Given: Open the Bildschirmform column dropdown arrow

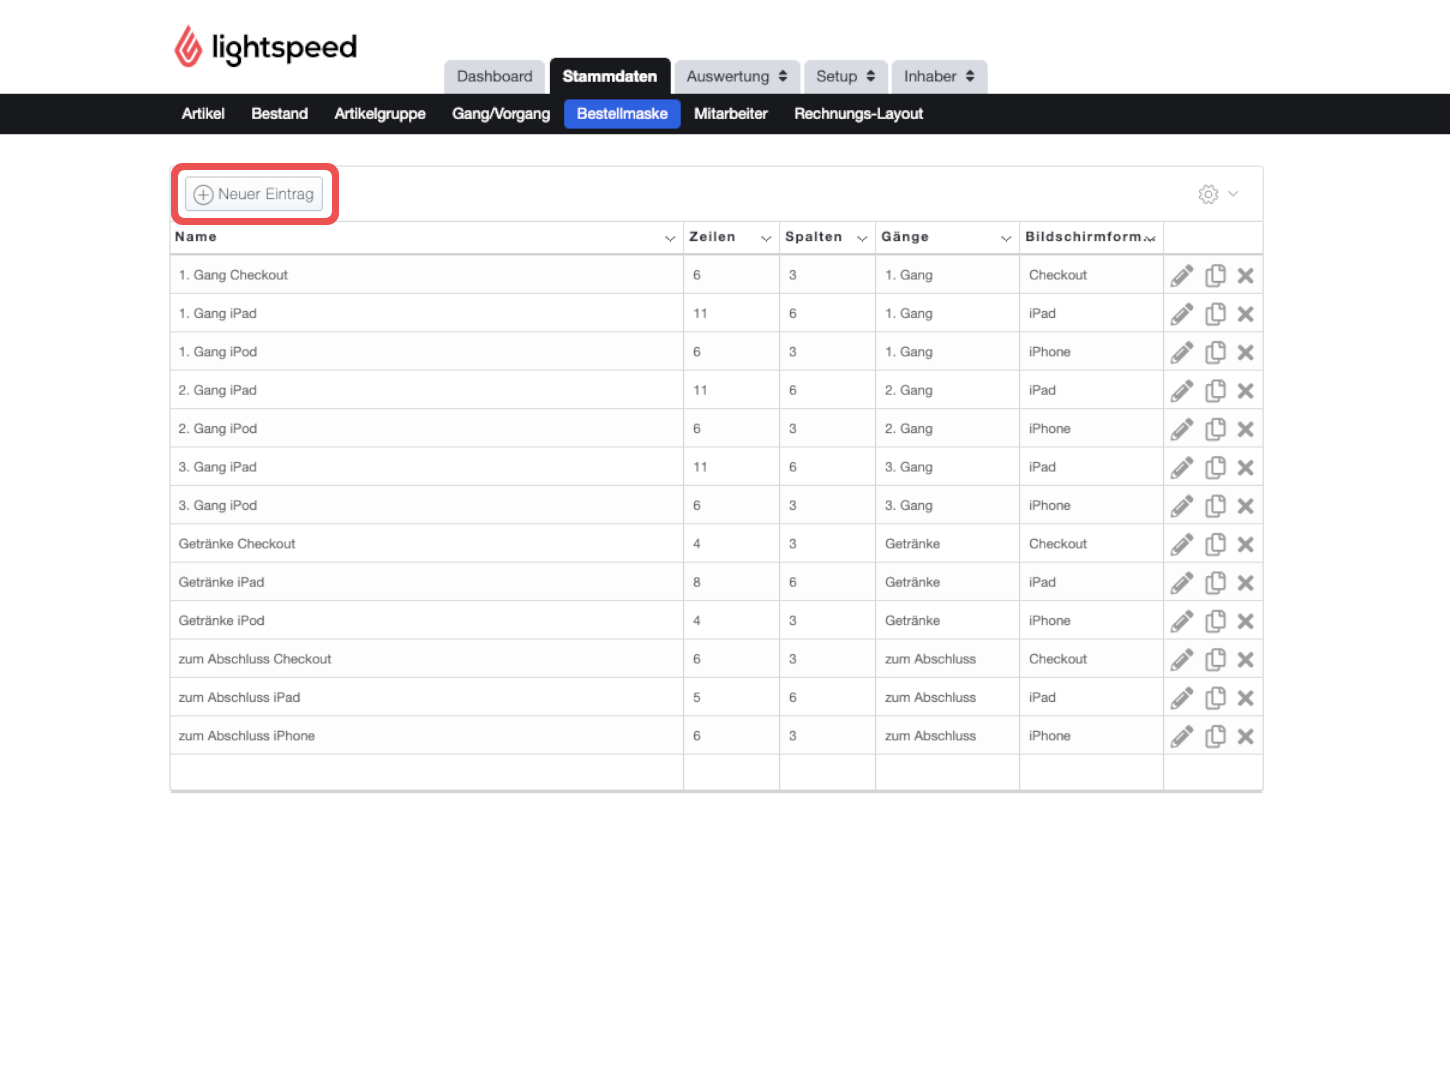Looking at the screenshot, I should [1150, 238].
